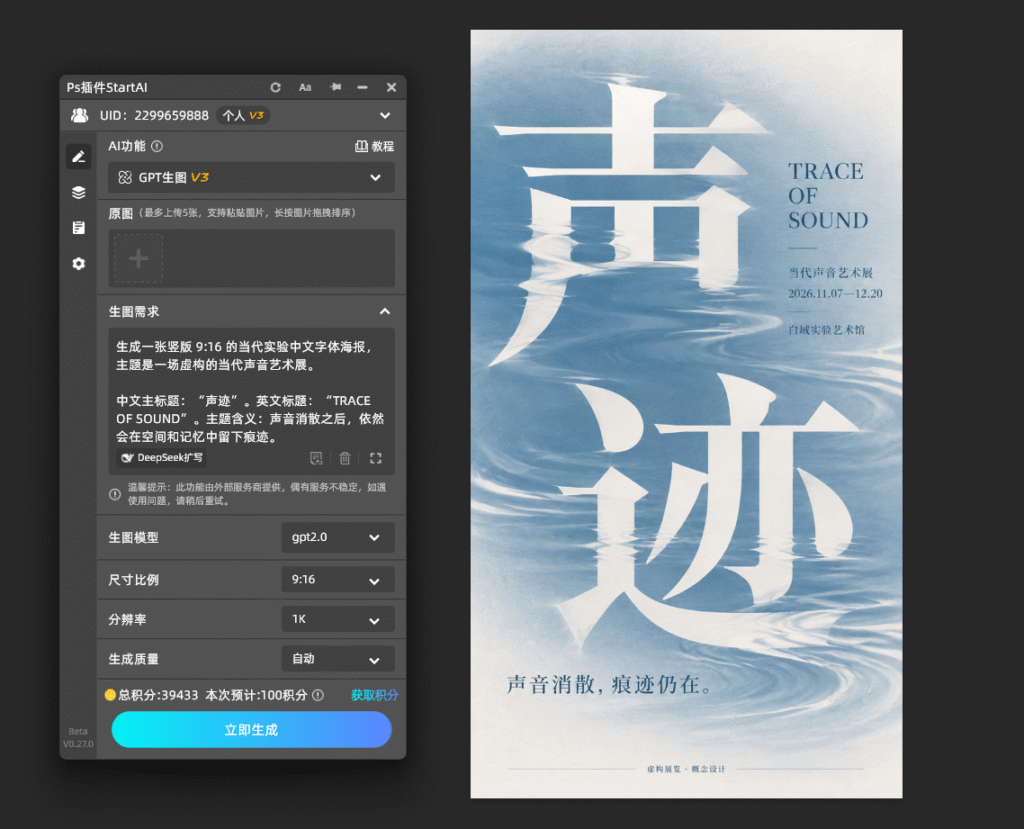Open the GPT生图 function dropdown
The image size is (1024, 829).
[x=251, y=178]
